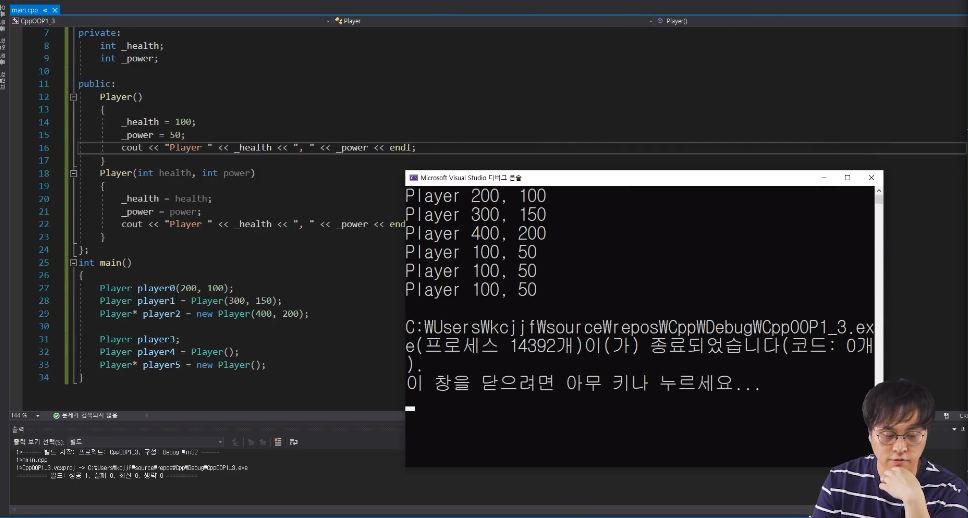968x518 pixels.
Task: Click '_power = power;' on line 21
Action: (161, 212)
